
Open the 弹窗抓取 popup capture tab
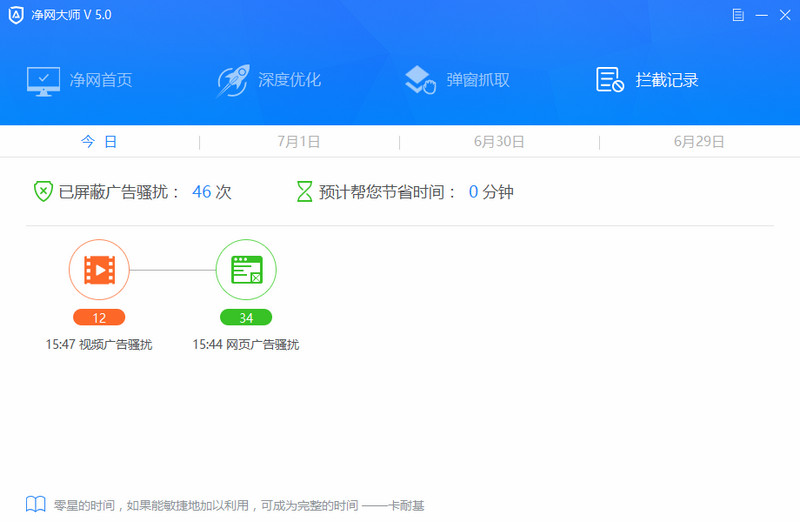click(457, 80)
